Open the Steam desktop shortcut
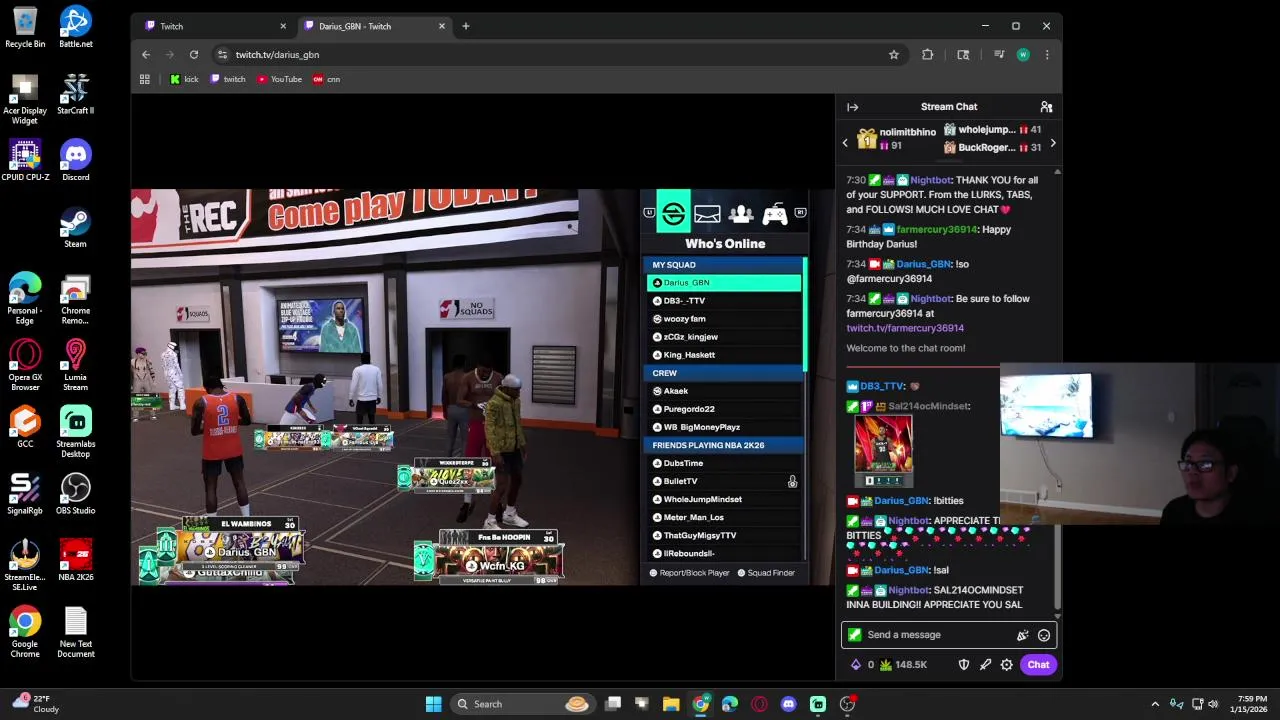This screenshot has width=1280, height=720. [x=76, y=228]
